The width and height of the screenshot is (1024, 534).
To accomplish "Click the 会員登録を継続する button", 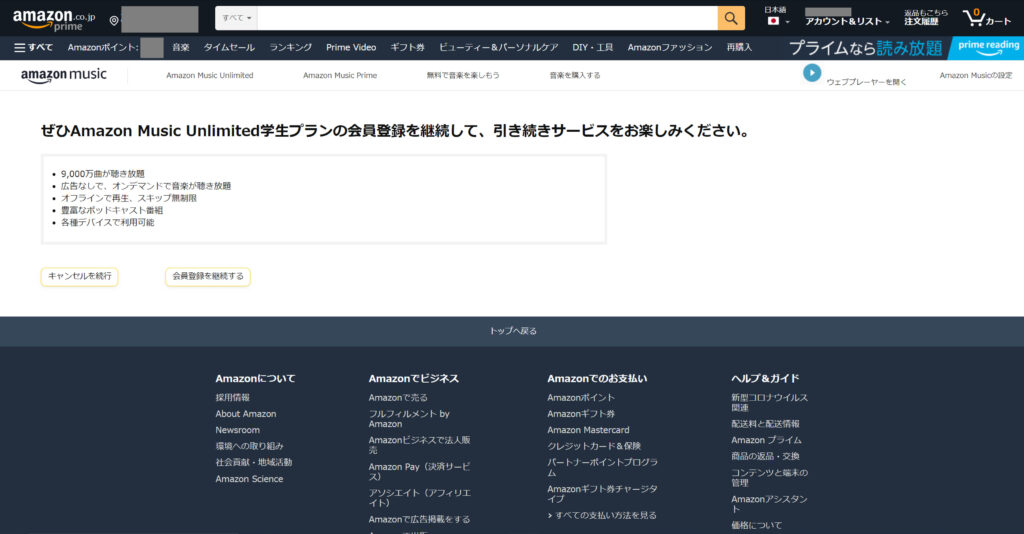I will (x=208, y=277).
